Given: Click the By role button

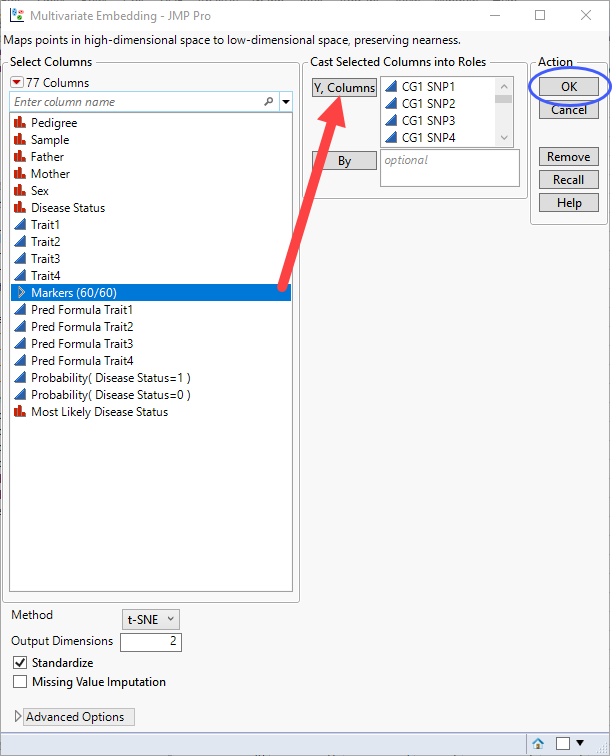Looking at the screenshot, I should coord(344,161).
